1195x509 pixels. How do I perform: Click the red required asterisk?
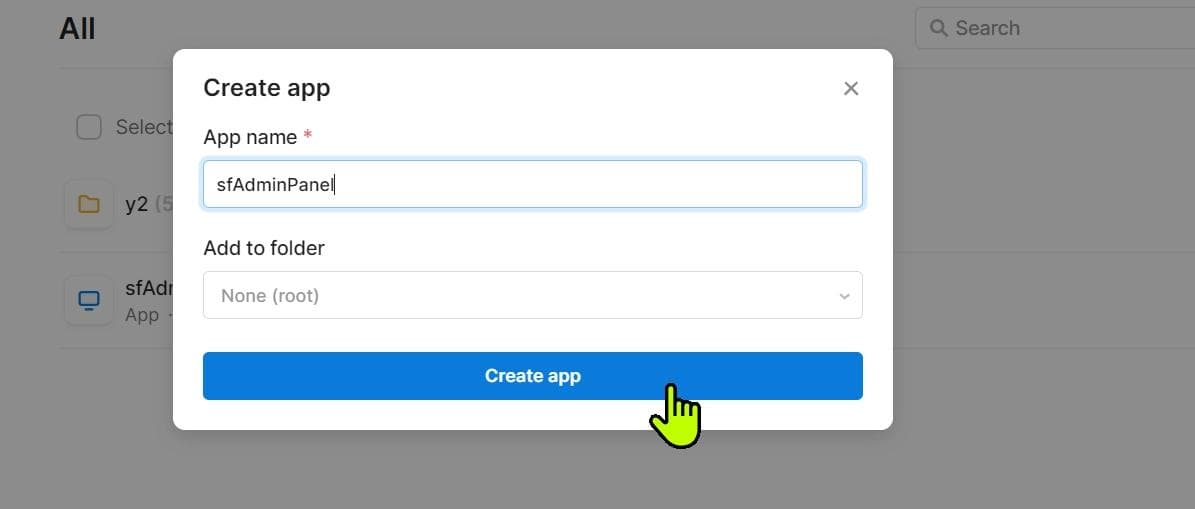click(308, 136)
